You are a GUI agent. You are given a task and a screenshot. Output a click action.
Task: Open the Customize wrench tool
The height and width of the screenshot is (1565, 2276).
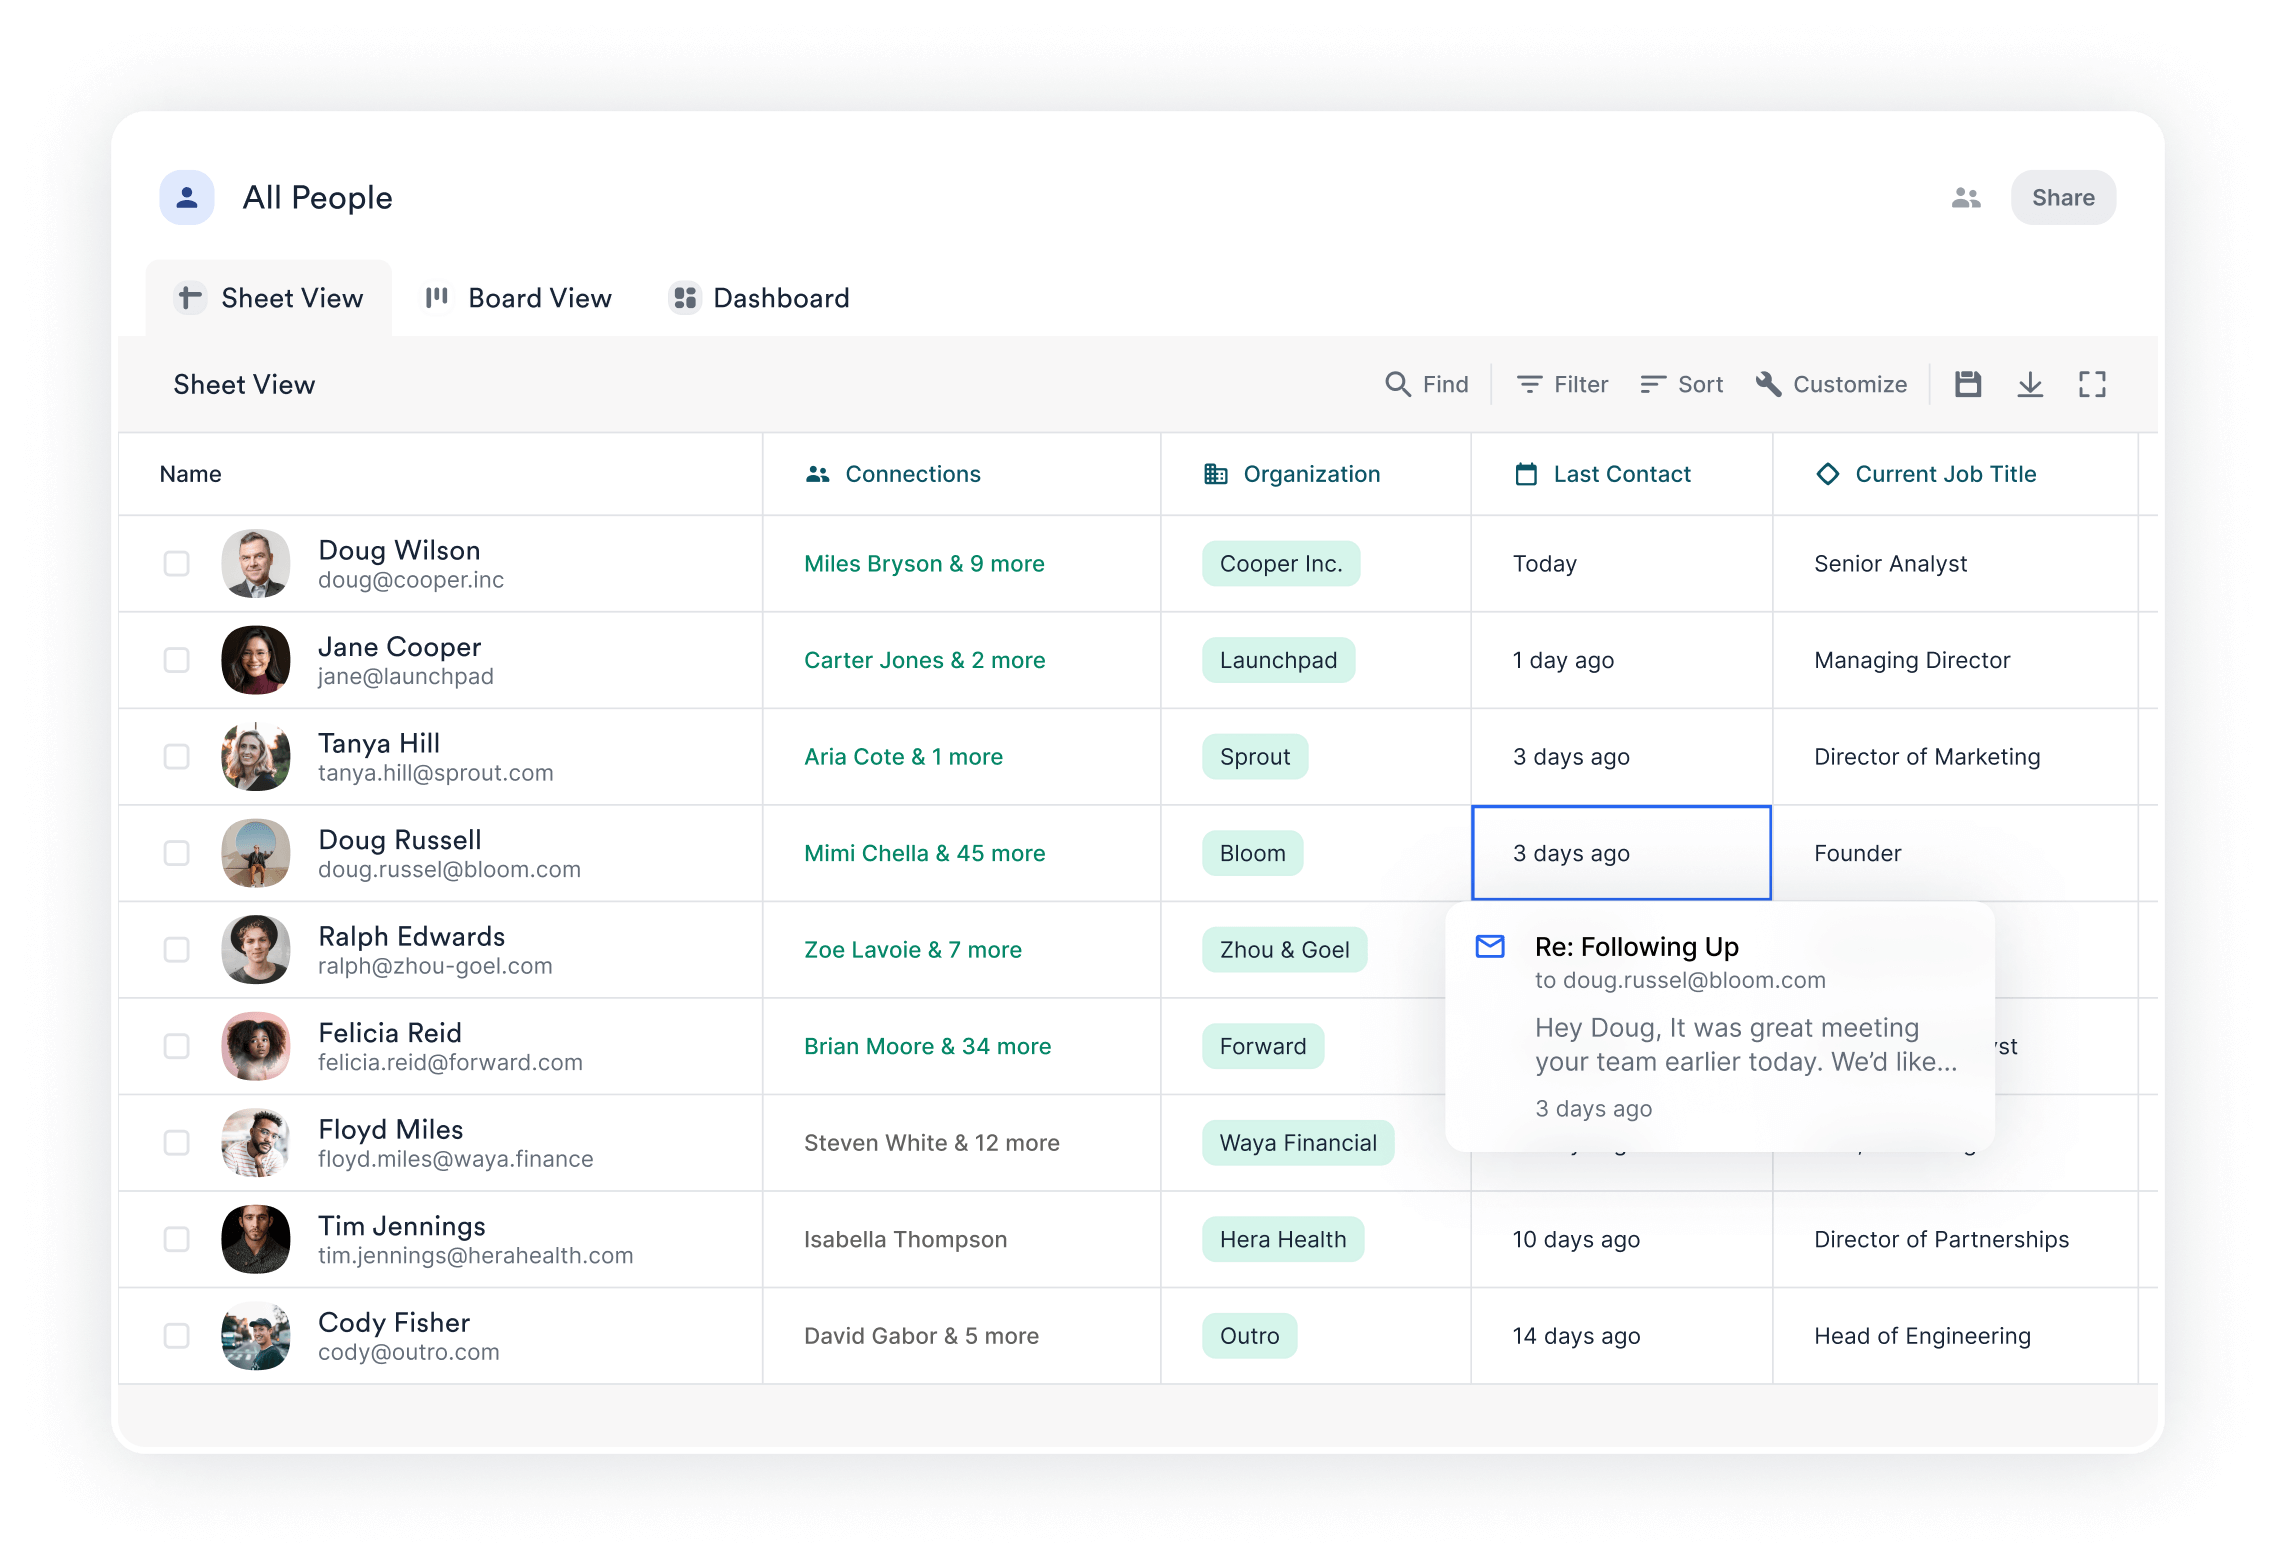1831,384
